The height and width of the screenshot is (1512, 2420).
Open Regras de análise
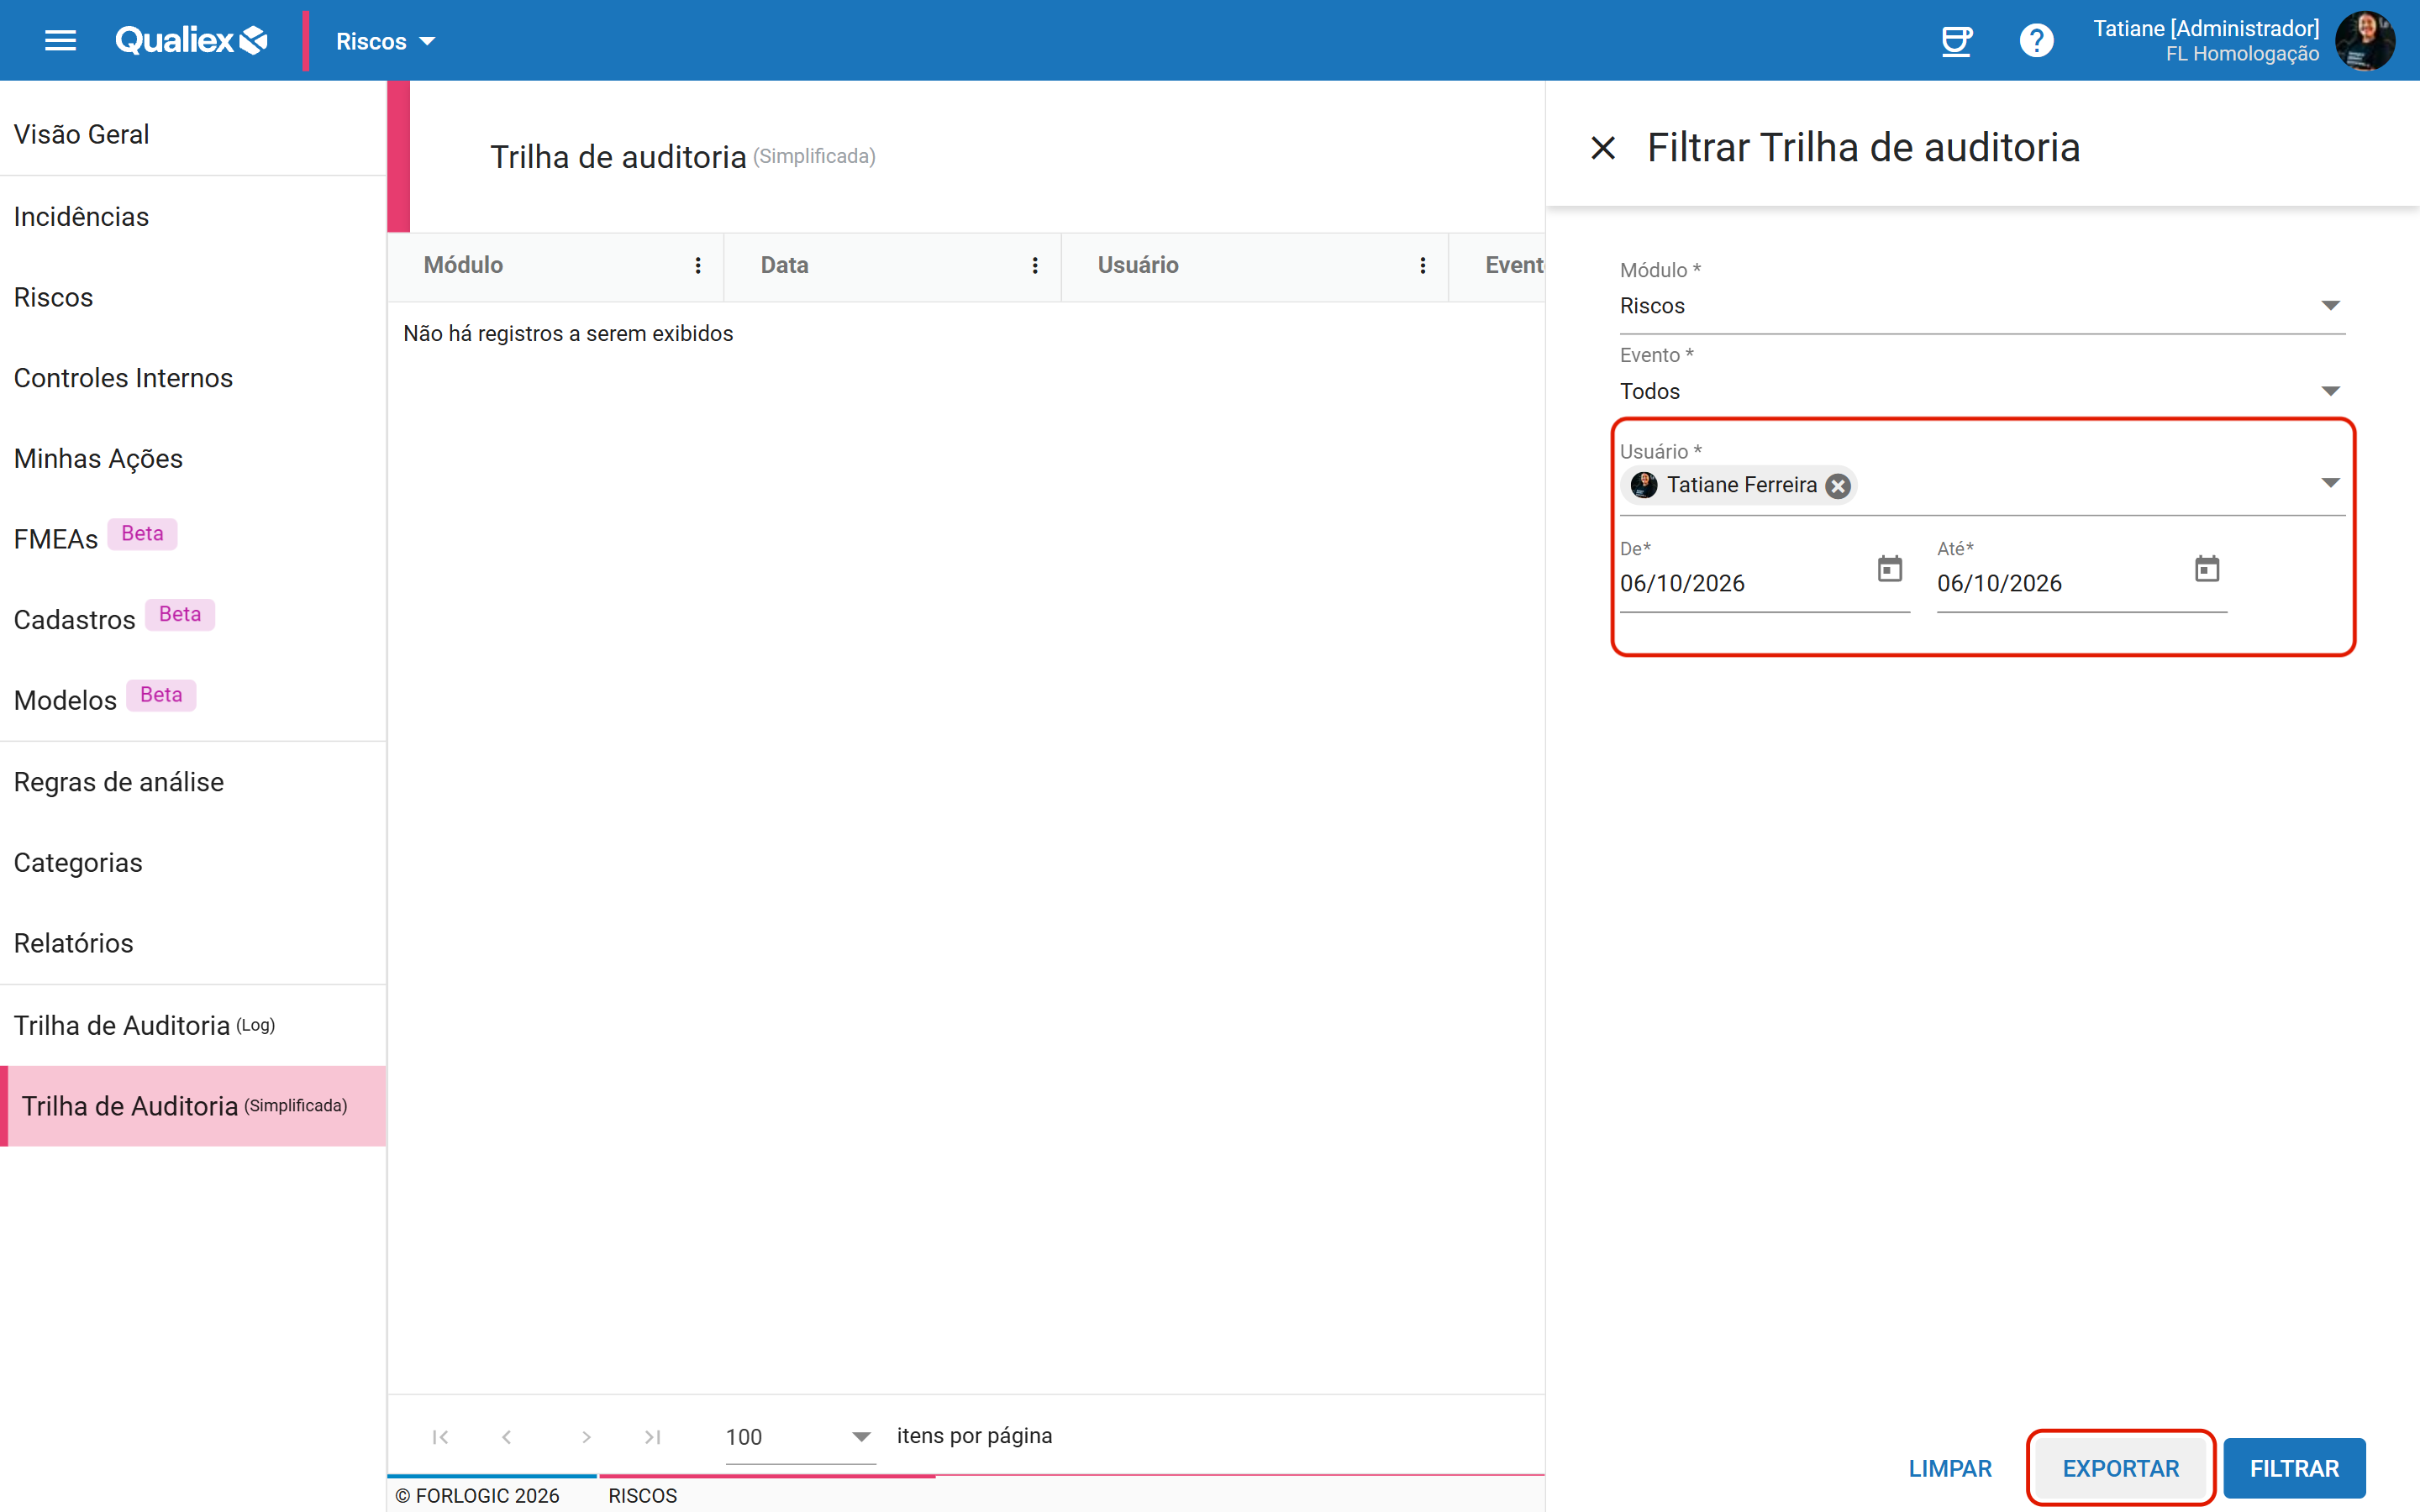193,782
